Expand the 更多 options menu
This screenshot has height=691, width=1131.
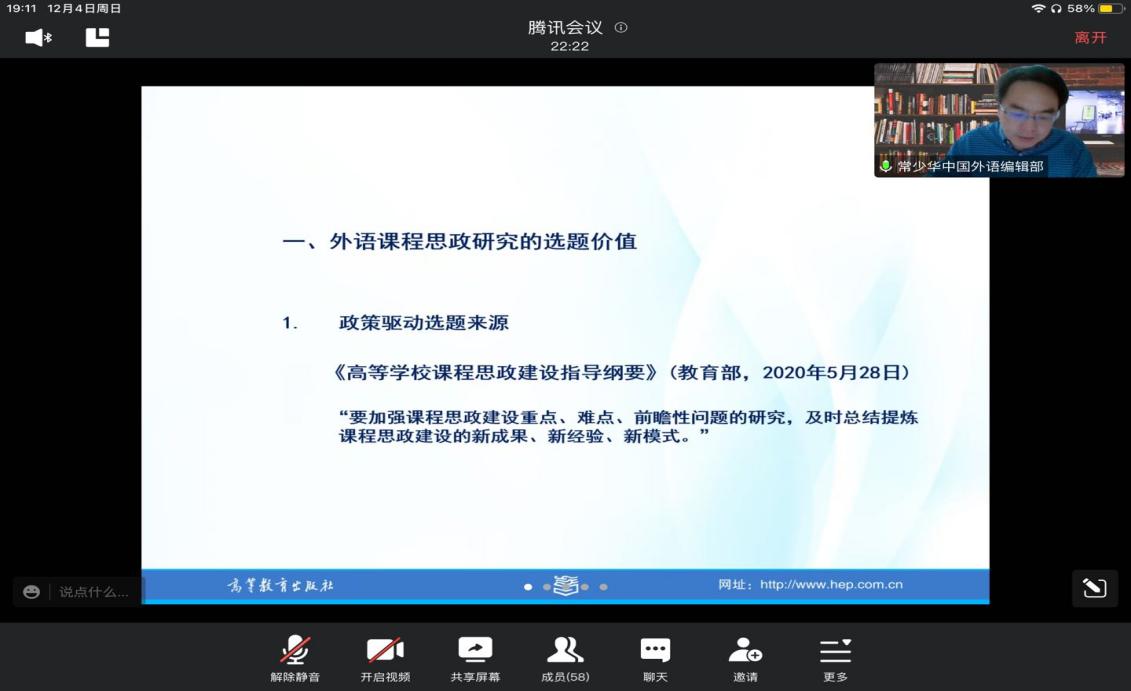coord(835,658)
